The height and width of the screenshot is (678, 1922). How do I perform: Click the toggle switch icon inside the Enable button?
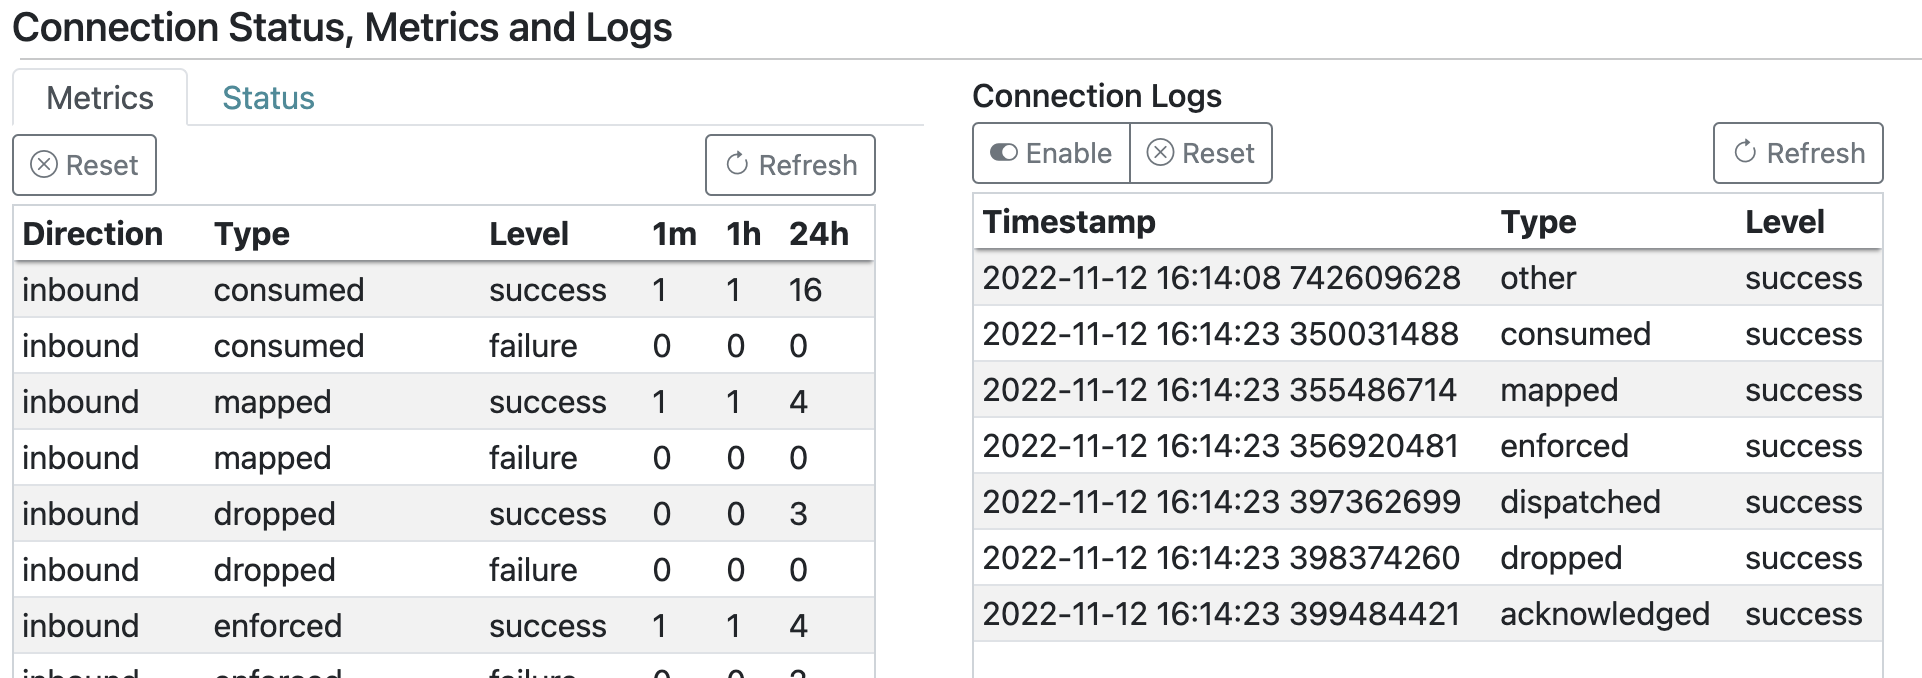pos(1003,153)
